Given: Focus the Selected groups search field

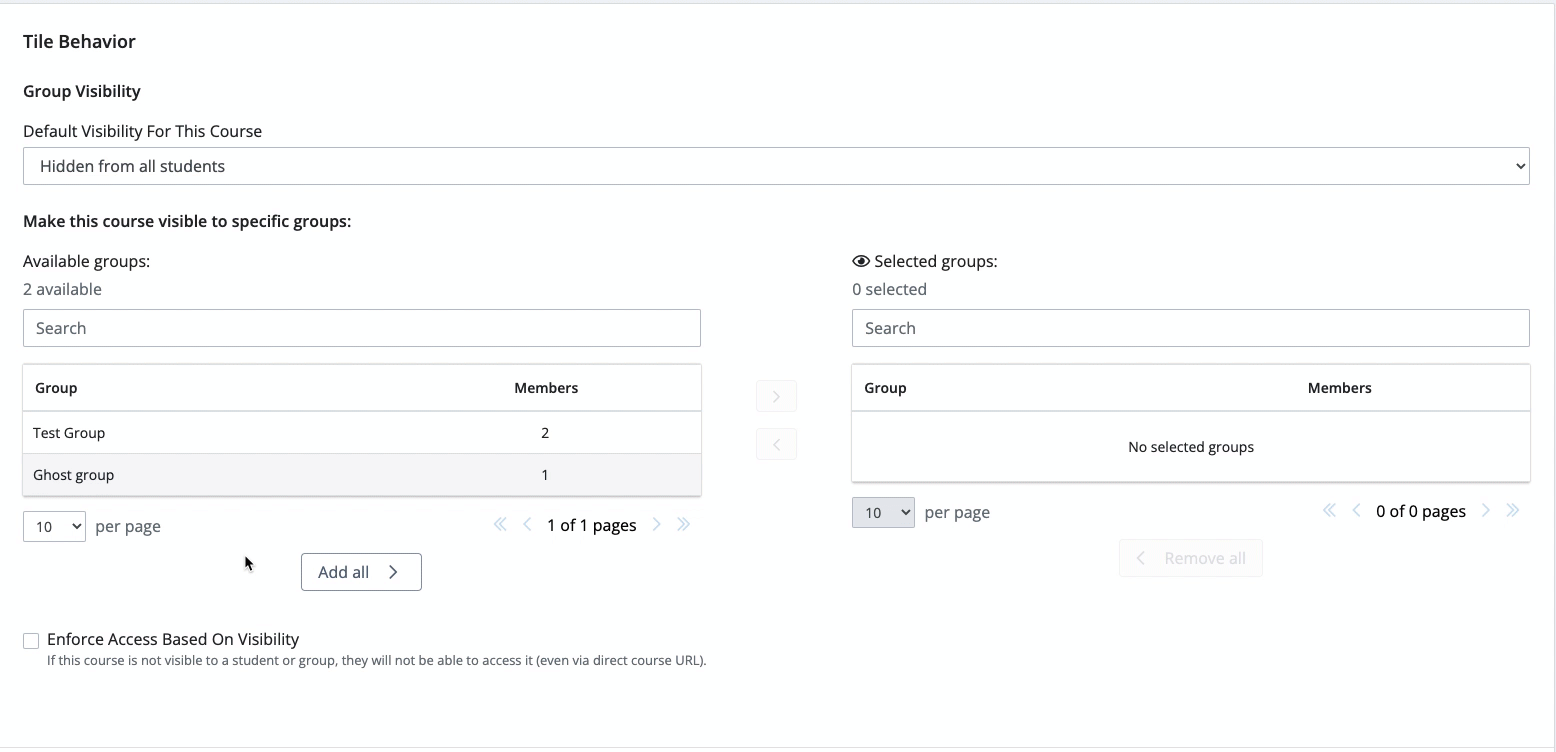Looking at the screenshot, I should 1190,328.
